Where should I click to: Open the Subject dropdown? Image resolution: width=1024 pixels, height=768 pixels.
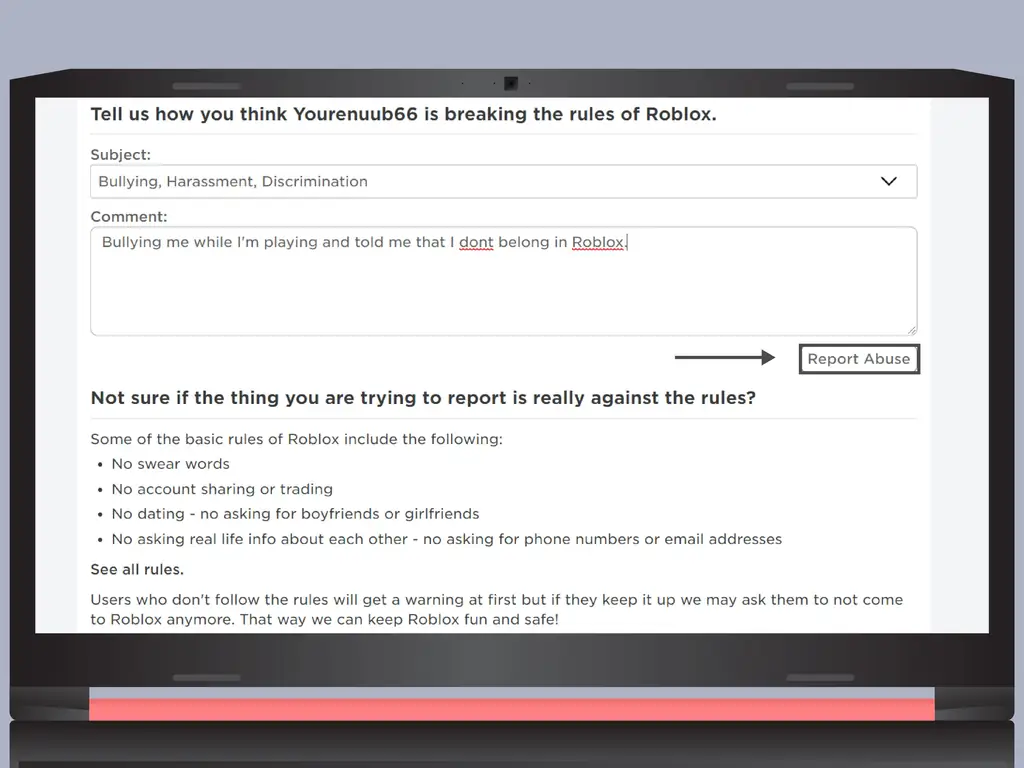tap(504, 182)
